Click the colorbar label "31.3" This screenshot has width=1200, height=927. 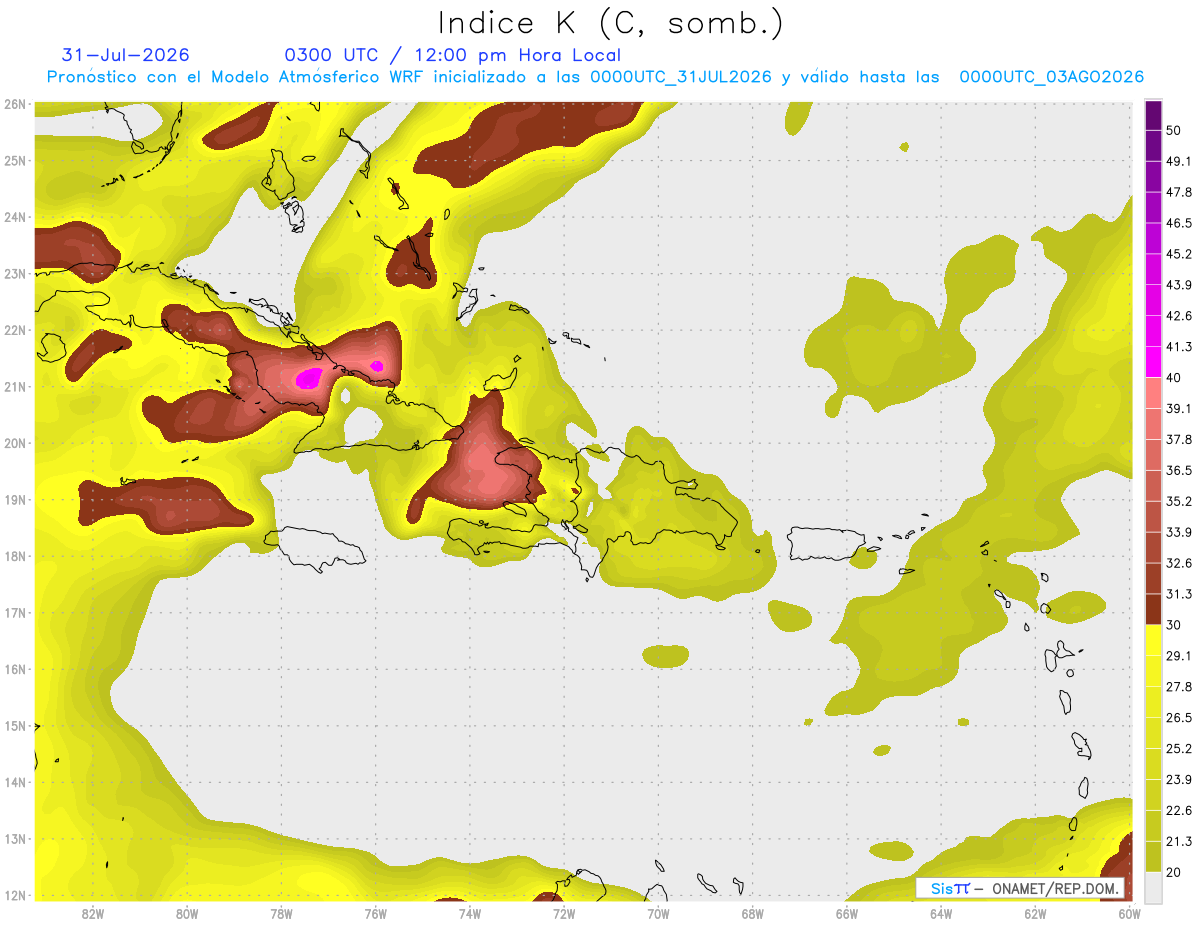pos(1178,594)
